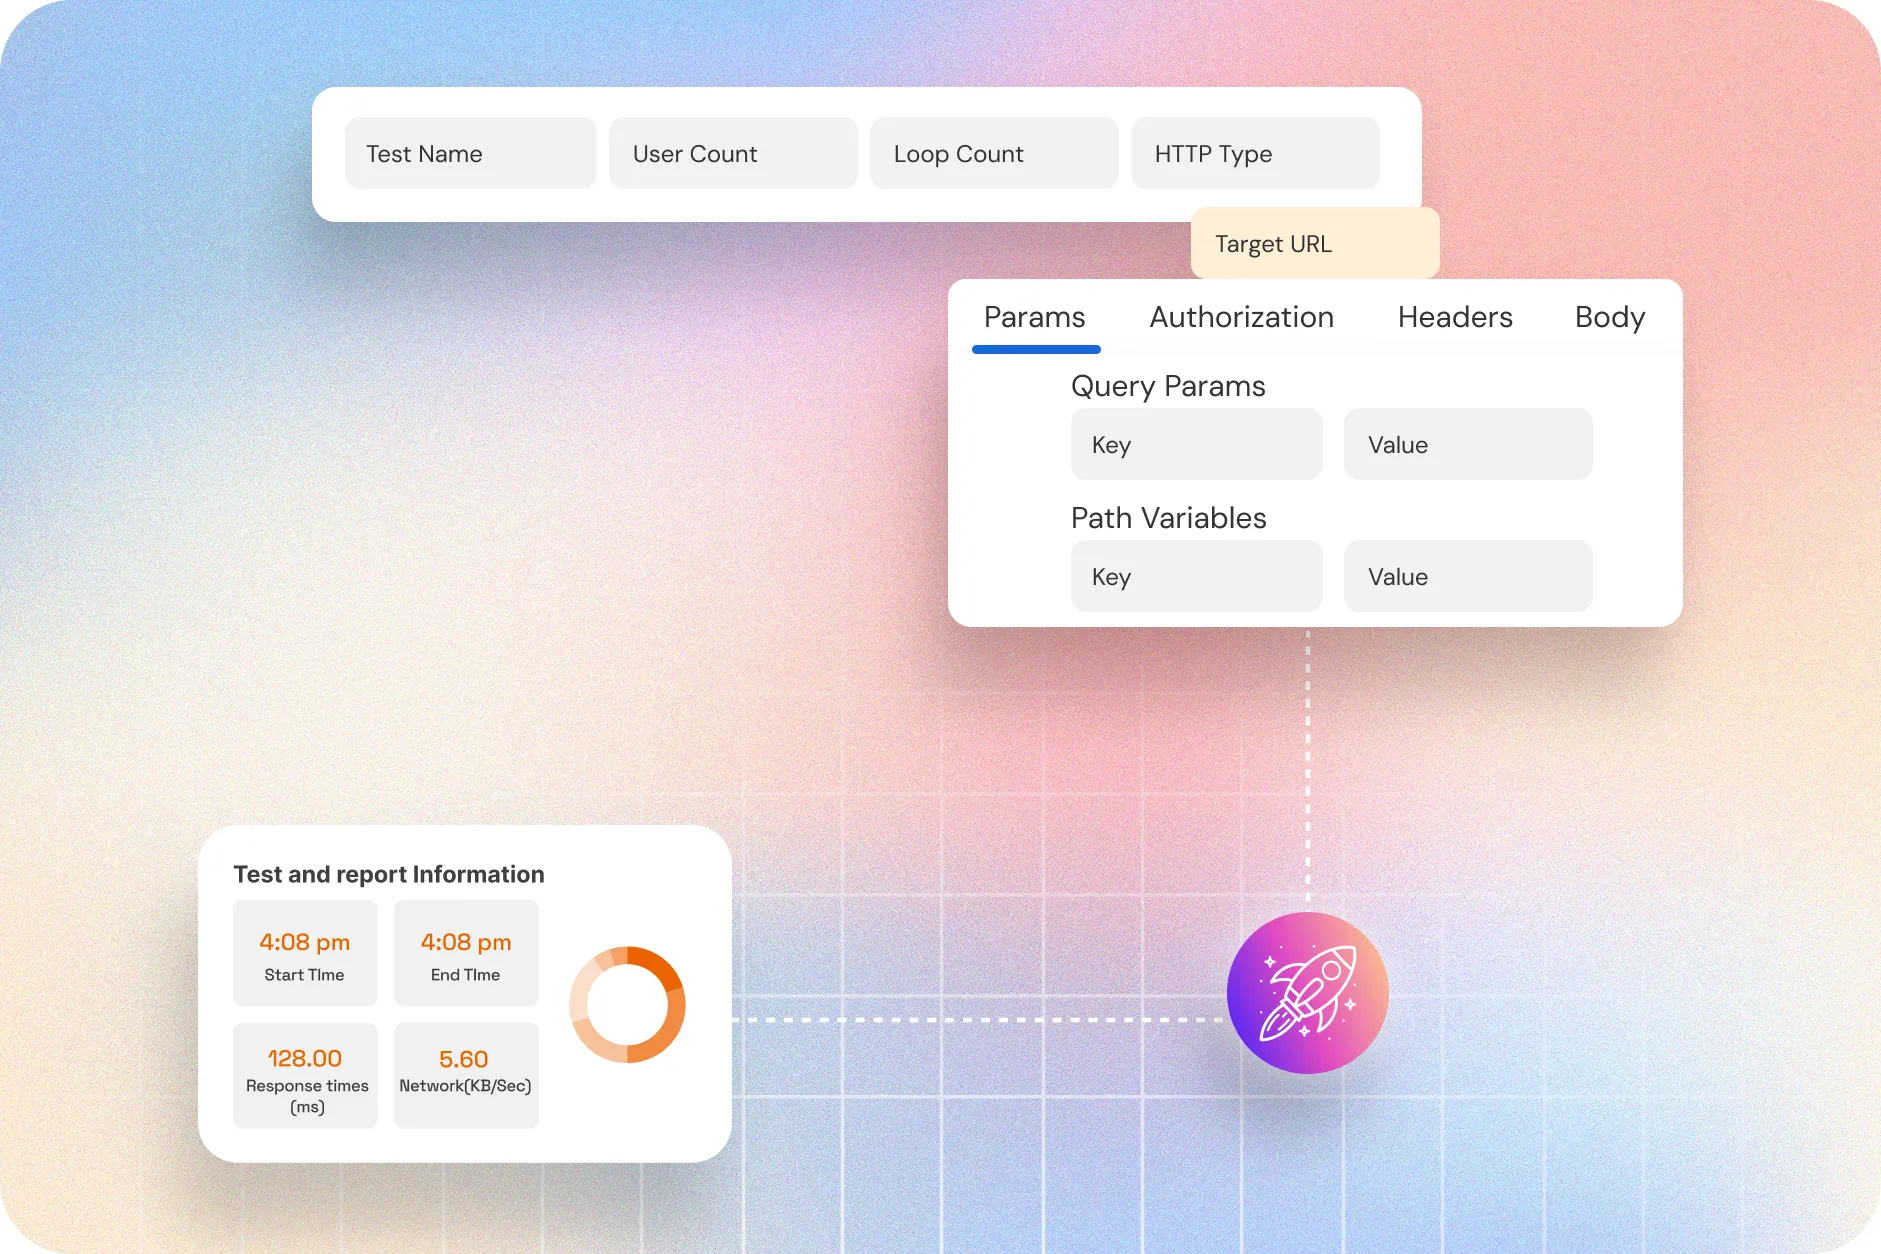Go to the Headers tab
1881x1254 pixels.
[1454, 318]
